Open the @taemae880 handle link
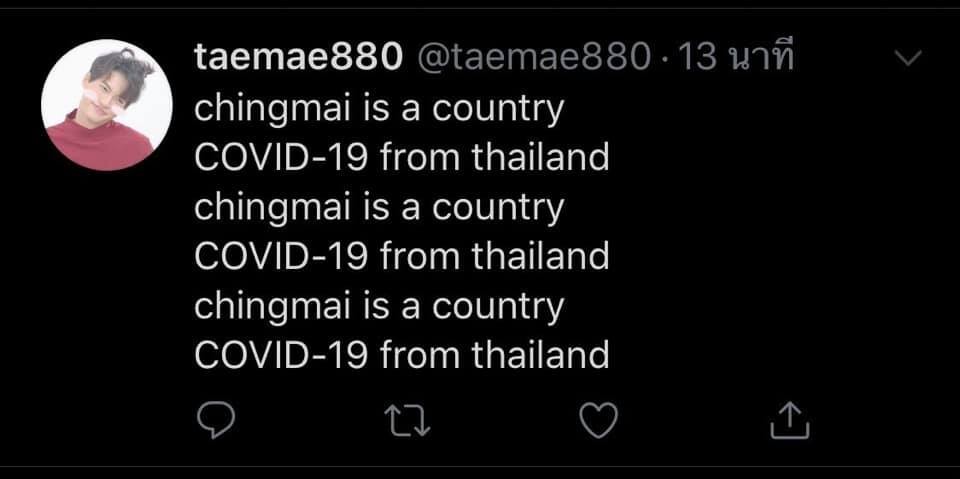Image resolution: width=960 pixels, height=479 pixels. [532, 60]
